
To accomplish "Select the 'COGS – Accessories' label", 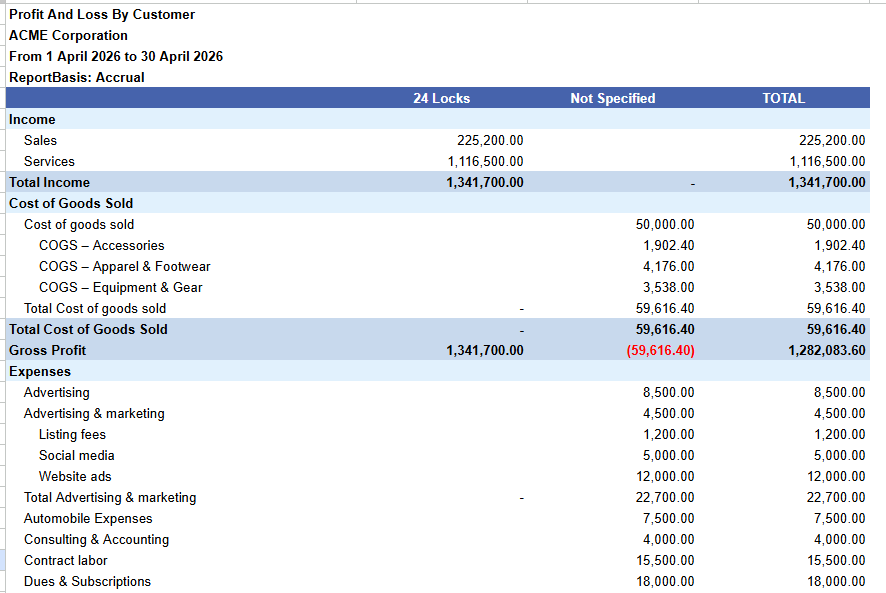I will click(x=102, y=245).
